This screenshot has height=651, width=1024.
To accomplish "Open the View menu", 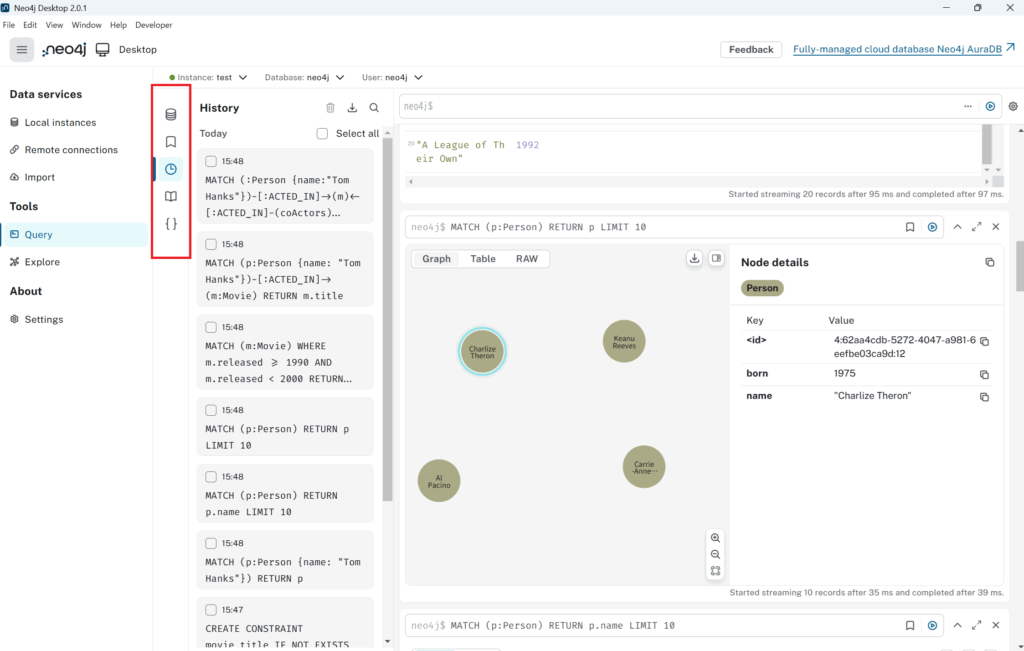I will (x=54, y=25).
